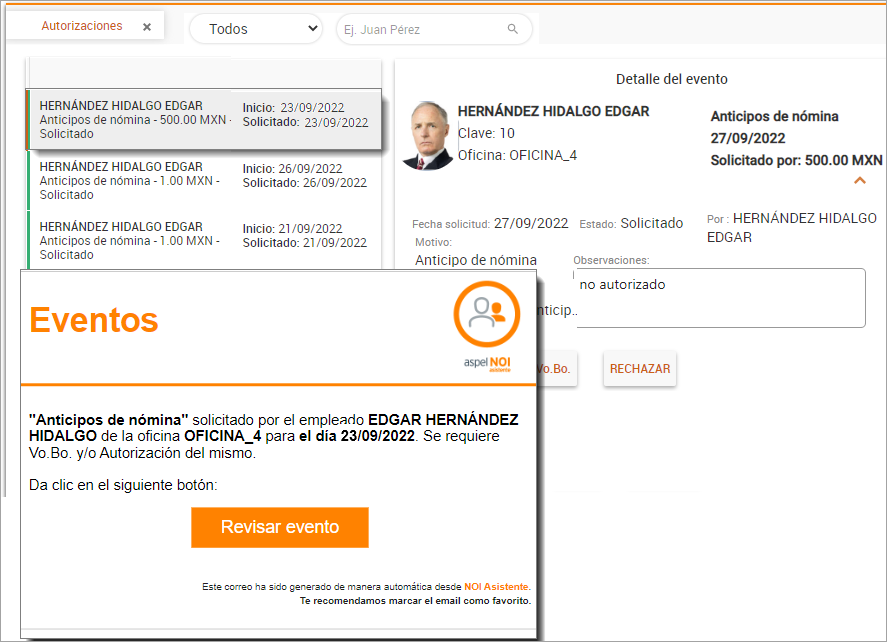Click the magnifier search icon

click(513, 29)
